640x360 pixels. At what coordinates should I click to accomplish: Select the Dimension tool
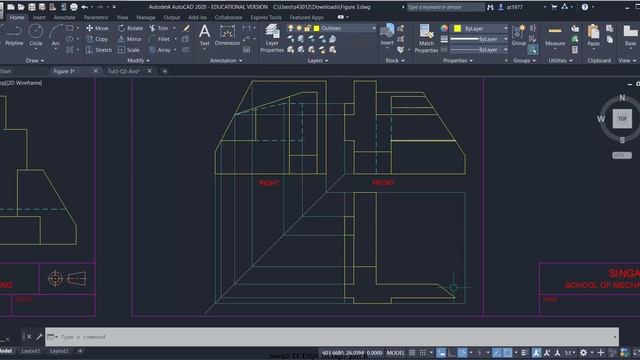click(x=227, y=35)
